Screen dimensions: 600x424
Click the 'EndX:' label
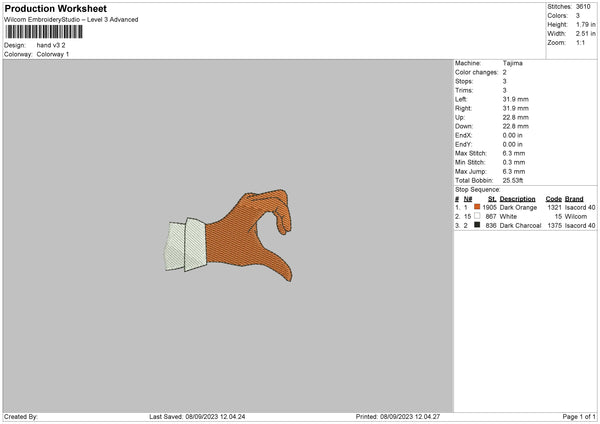click(463, 135)
